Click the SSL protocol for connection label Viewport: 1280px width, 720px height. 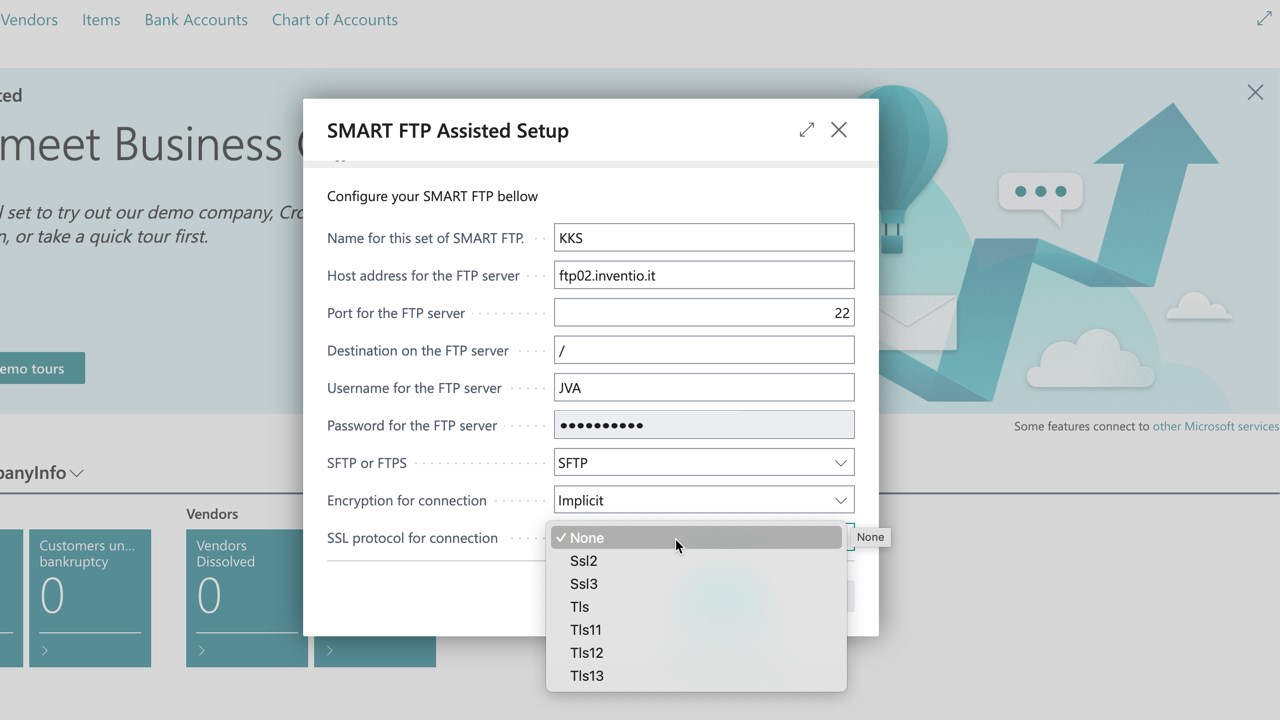click(x=412, y=538)
